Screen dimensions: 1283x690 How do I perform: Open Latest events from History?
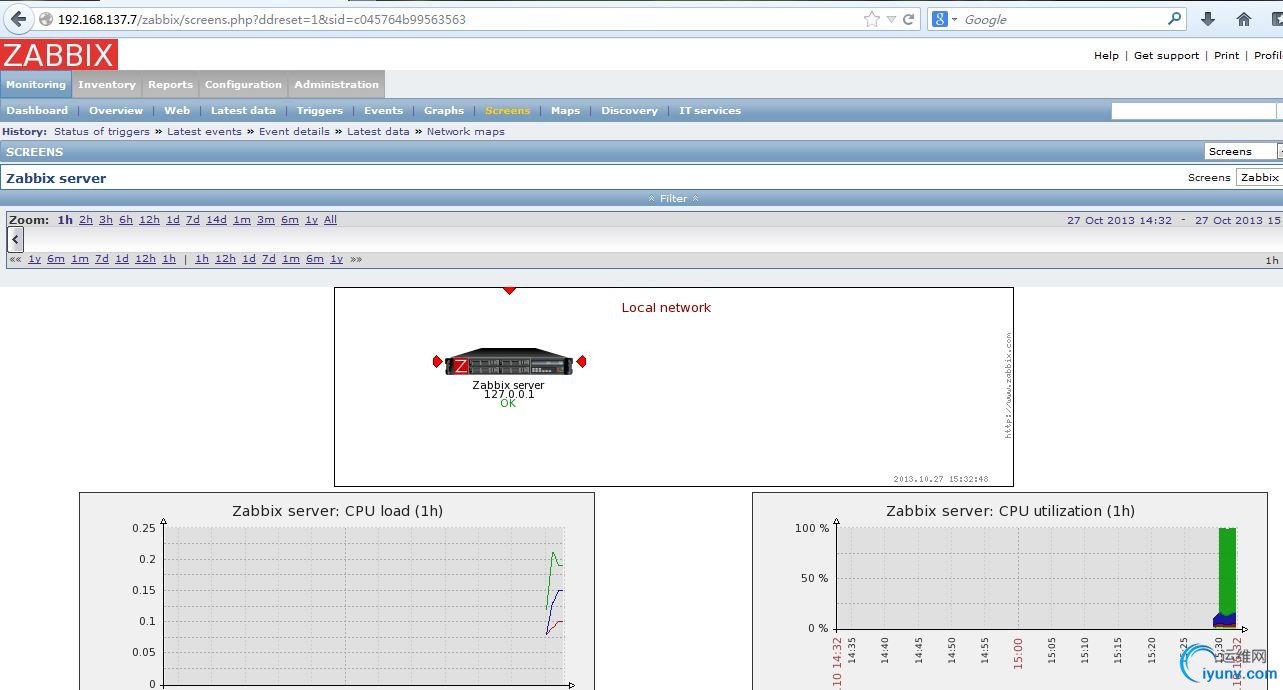(x=204, y=132)
